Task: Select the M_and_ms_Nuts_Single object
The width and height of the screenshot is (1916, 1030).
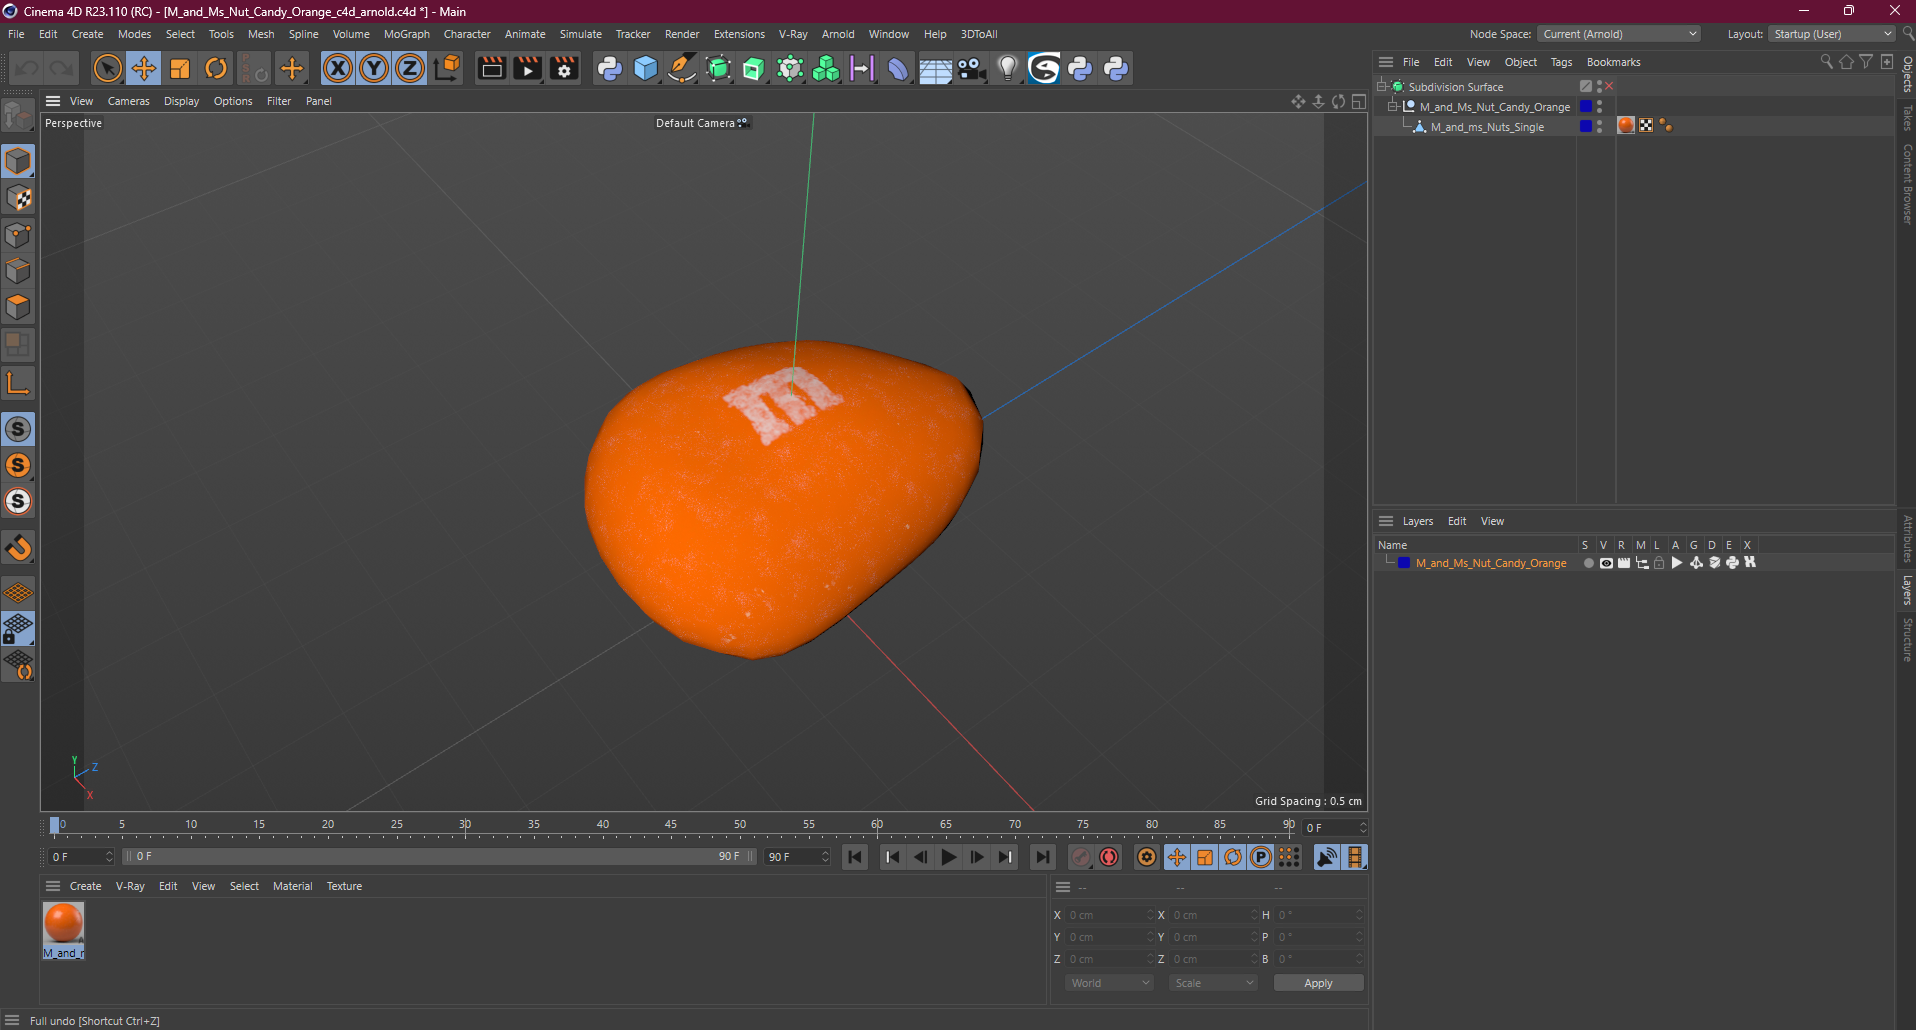Action: coord(1487,127)
